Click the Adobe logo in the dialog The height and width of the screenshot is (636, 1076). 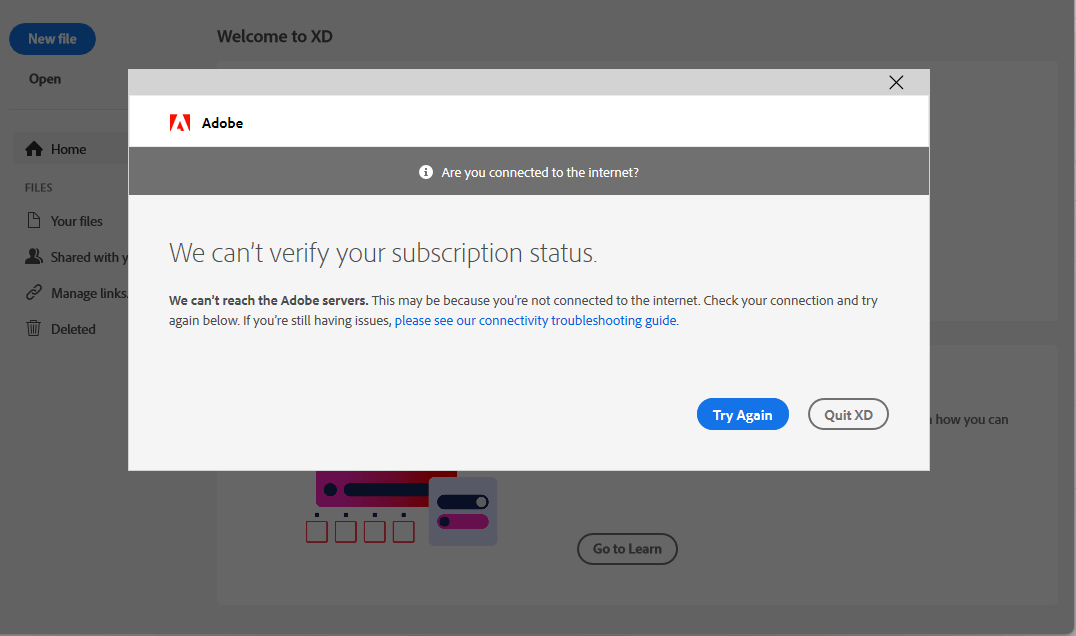[180, 123]
